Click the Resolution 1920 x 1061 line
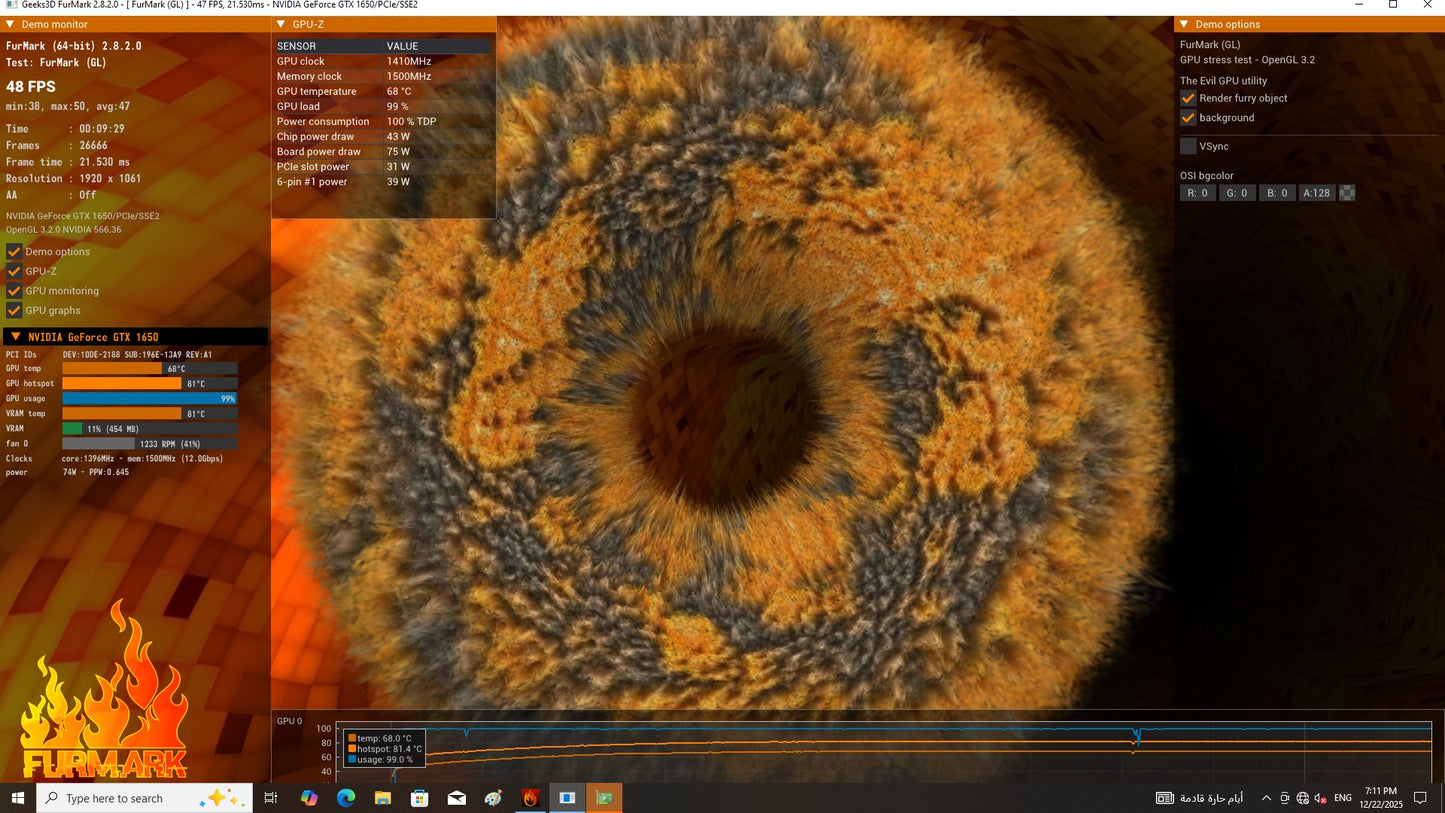 tap(73, 179)
